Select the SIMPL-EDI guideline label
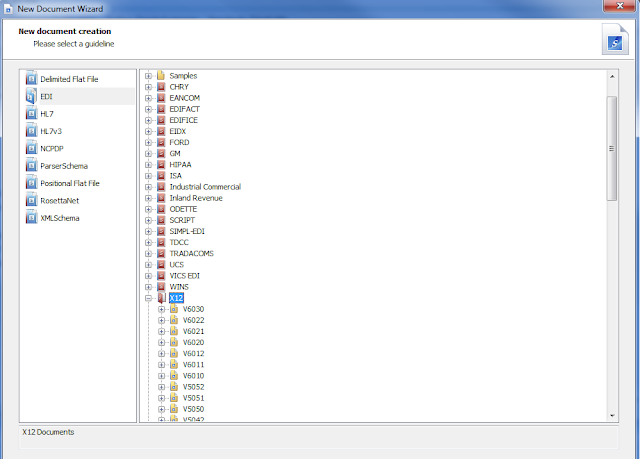Screen dimensions: 640x459 click(x=187, y=231)
